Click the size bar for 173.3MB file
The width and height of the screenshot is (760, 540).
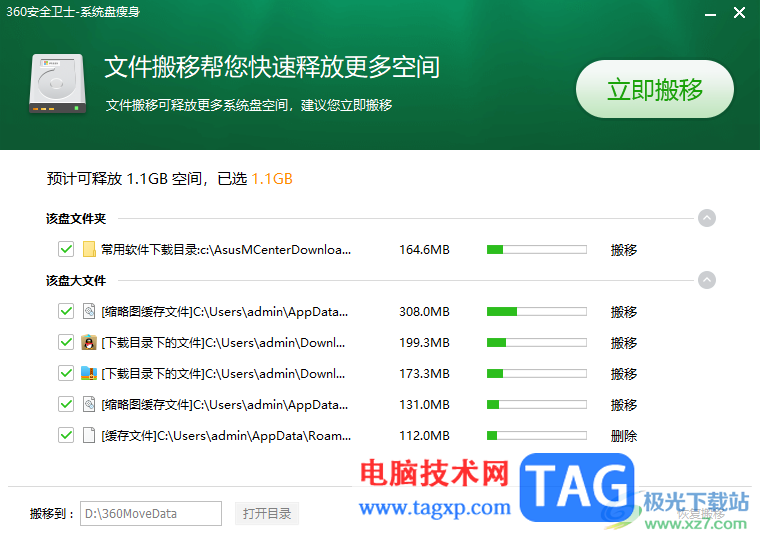point(537,374)
